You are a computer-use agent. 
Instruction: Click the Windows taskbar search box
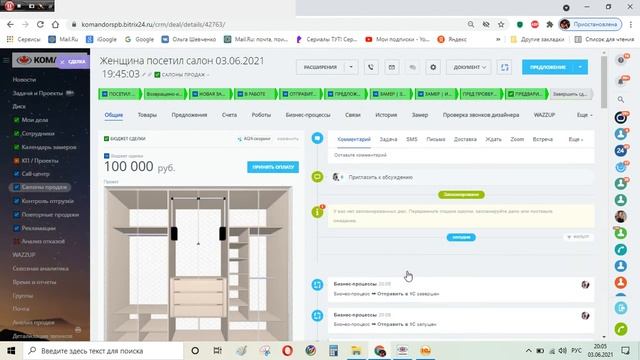(103, 351)
